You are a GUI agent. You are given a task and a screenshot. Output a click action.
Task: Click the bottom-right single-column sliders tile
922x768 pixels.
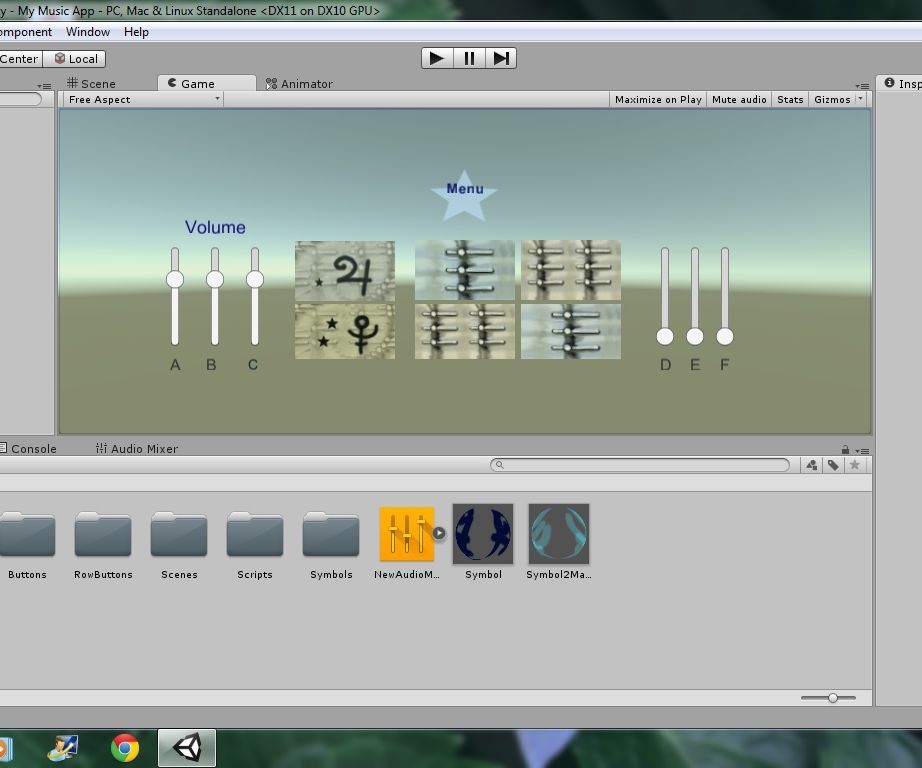click(571, 331)
